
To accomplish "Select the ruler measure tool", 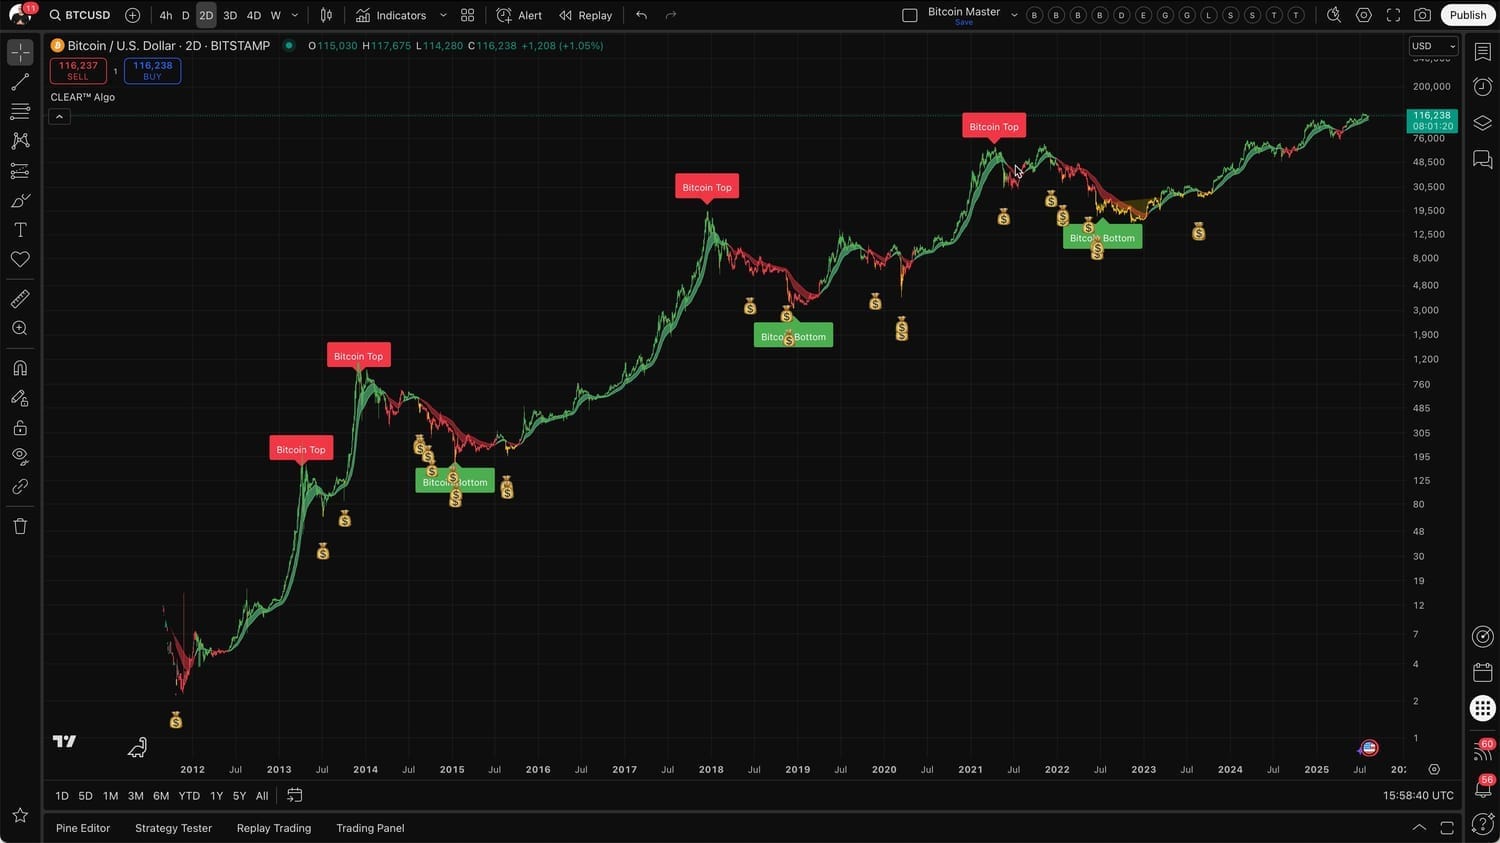I will point(20,299).
